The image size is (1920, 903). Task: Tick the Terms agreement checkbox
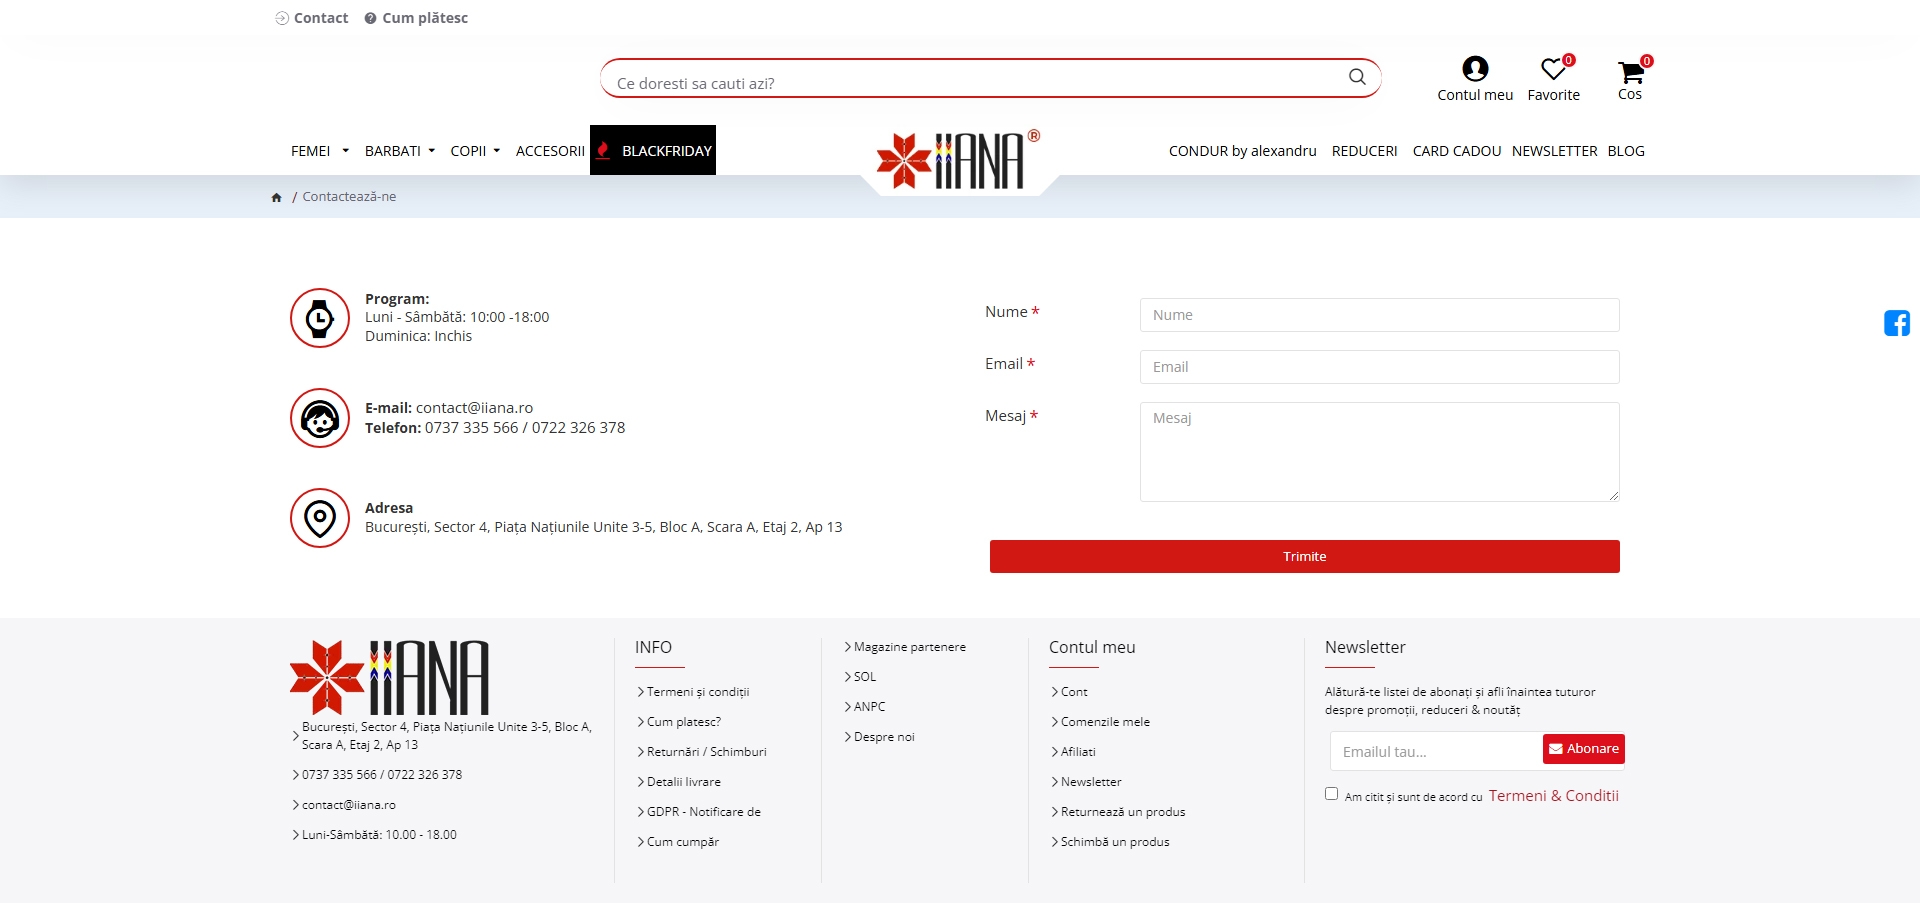(x=1331, y=794)
